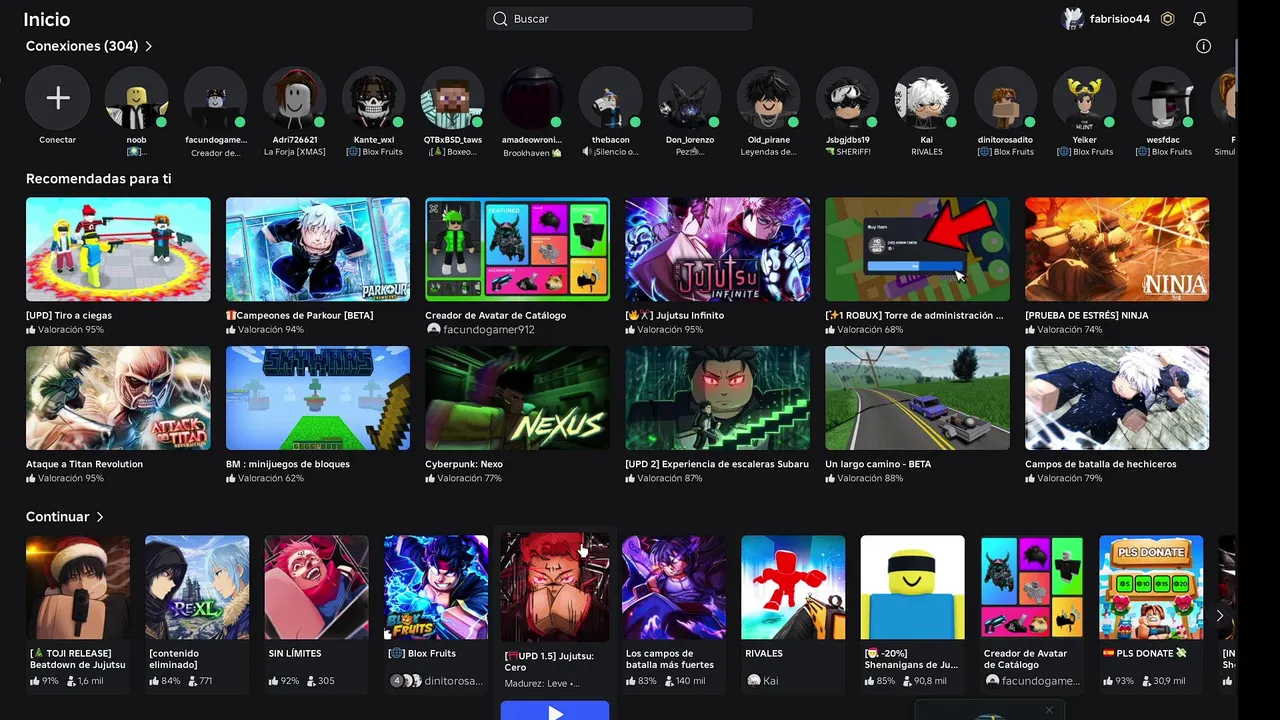Open Jsbgjdbs19 friend avatar
The width and height of the screenshot is (1280, 720).
tap(848, 98)
